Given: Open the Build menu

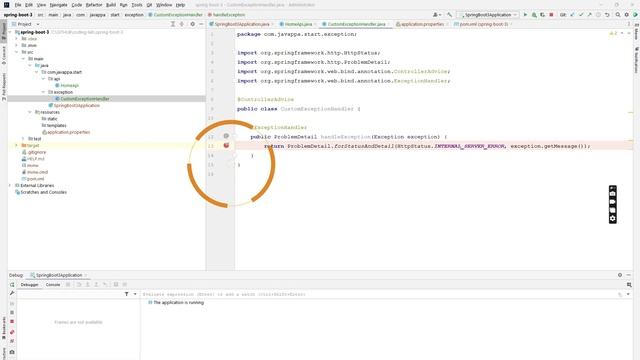Looking at the screenshot, I should click(x=111, y=5).
